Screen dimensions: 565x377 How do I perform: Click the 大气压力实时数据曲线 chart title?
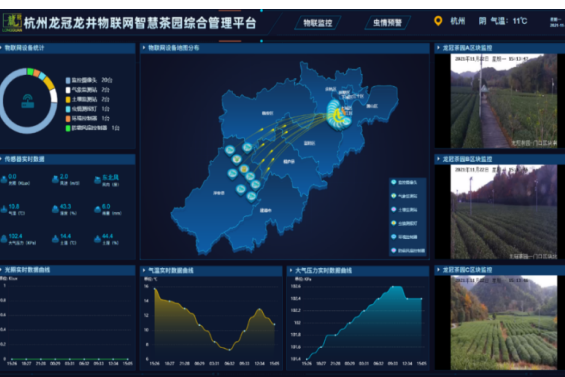point(323,270)
